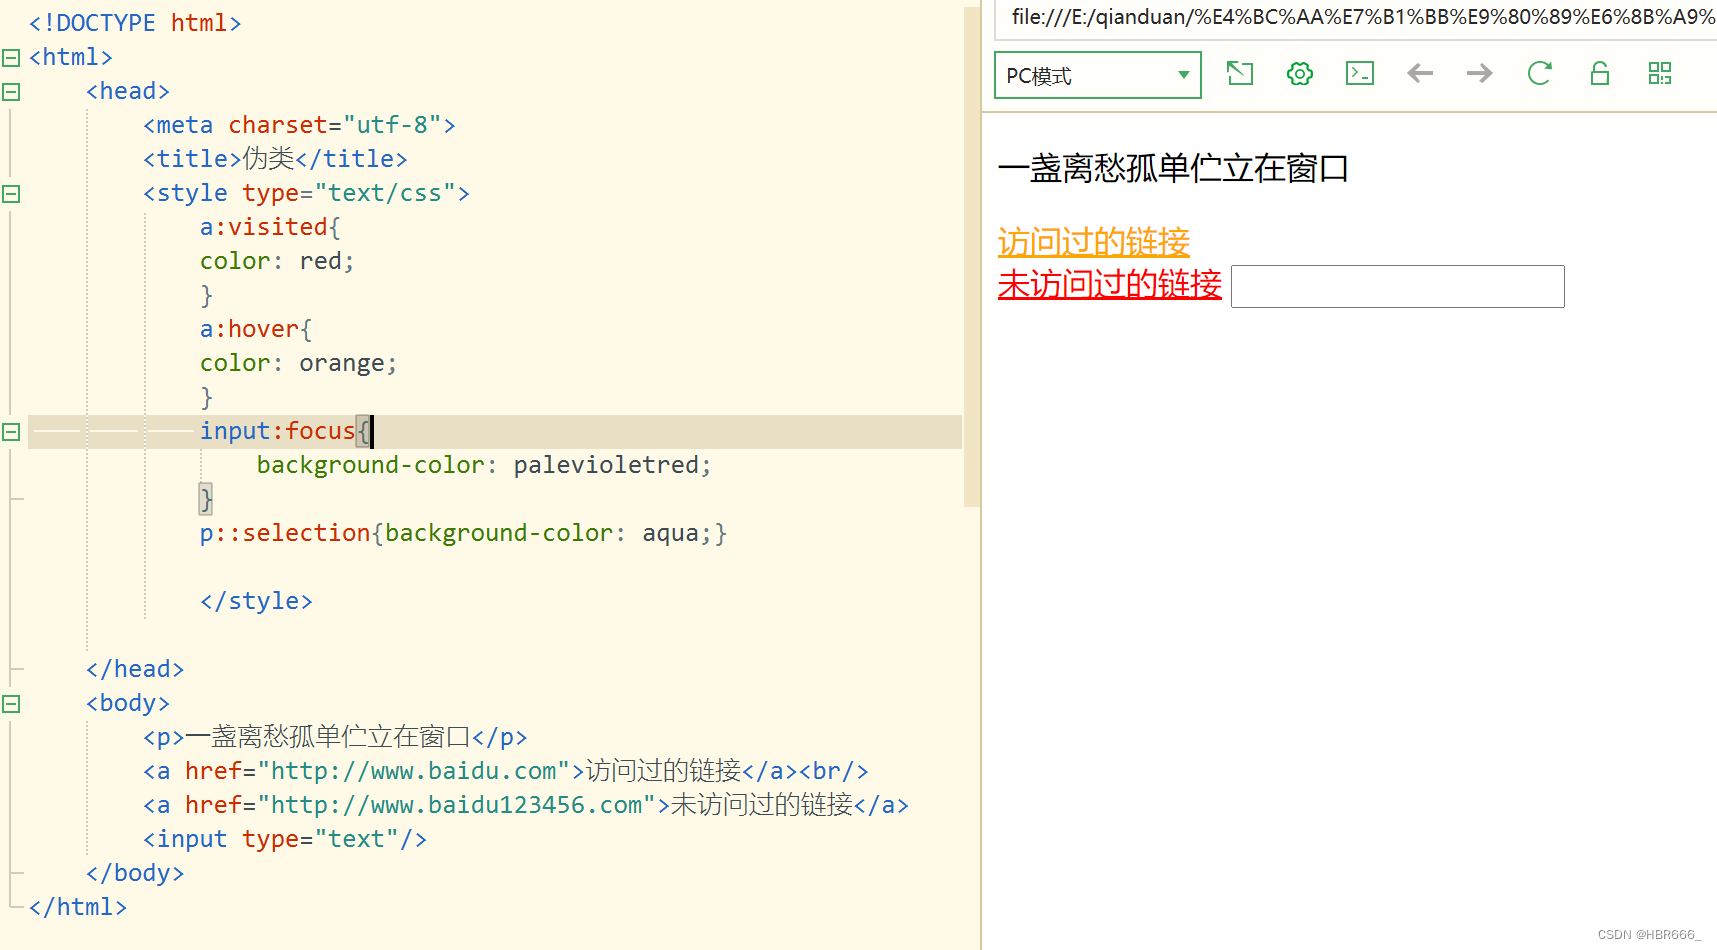Click the editor vertical scrollbar thumb
This screenshot has height=950, width=1717.
pos(972,257)
